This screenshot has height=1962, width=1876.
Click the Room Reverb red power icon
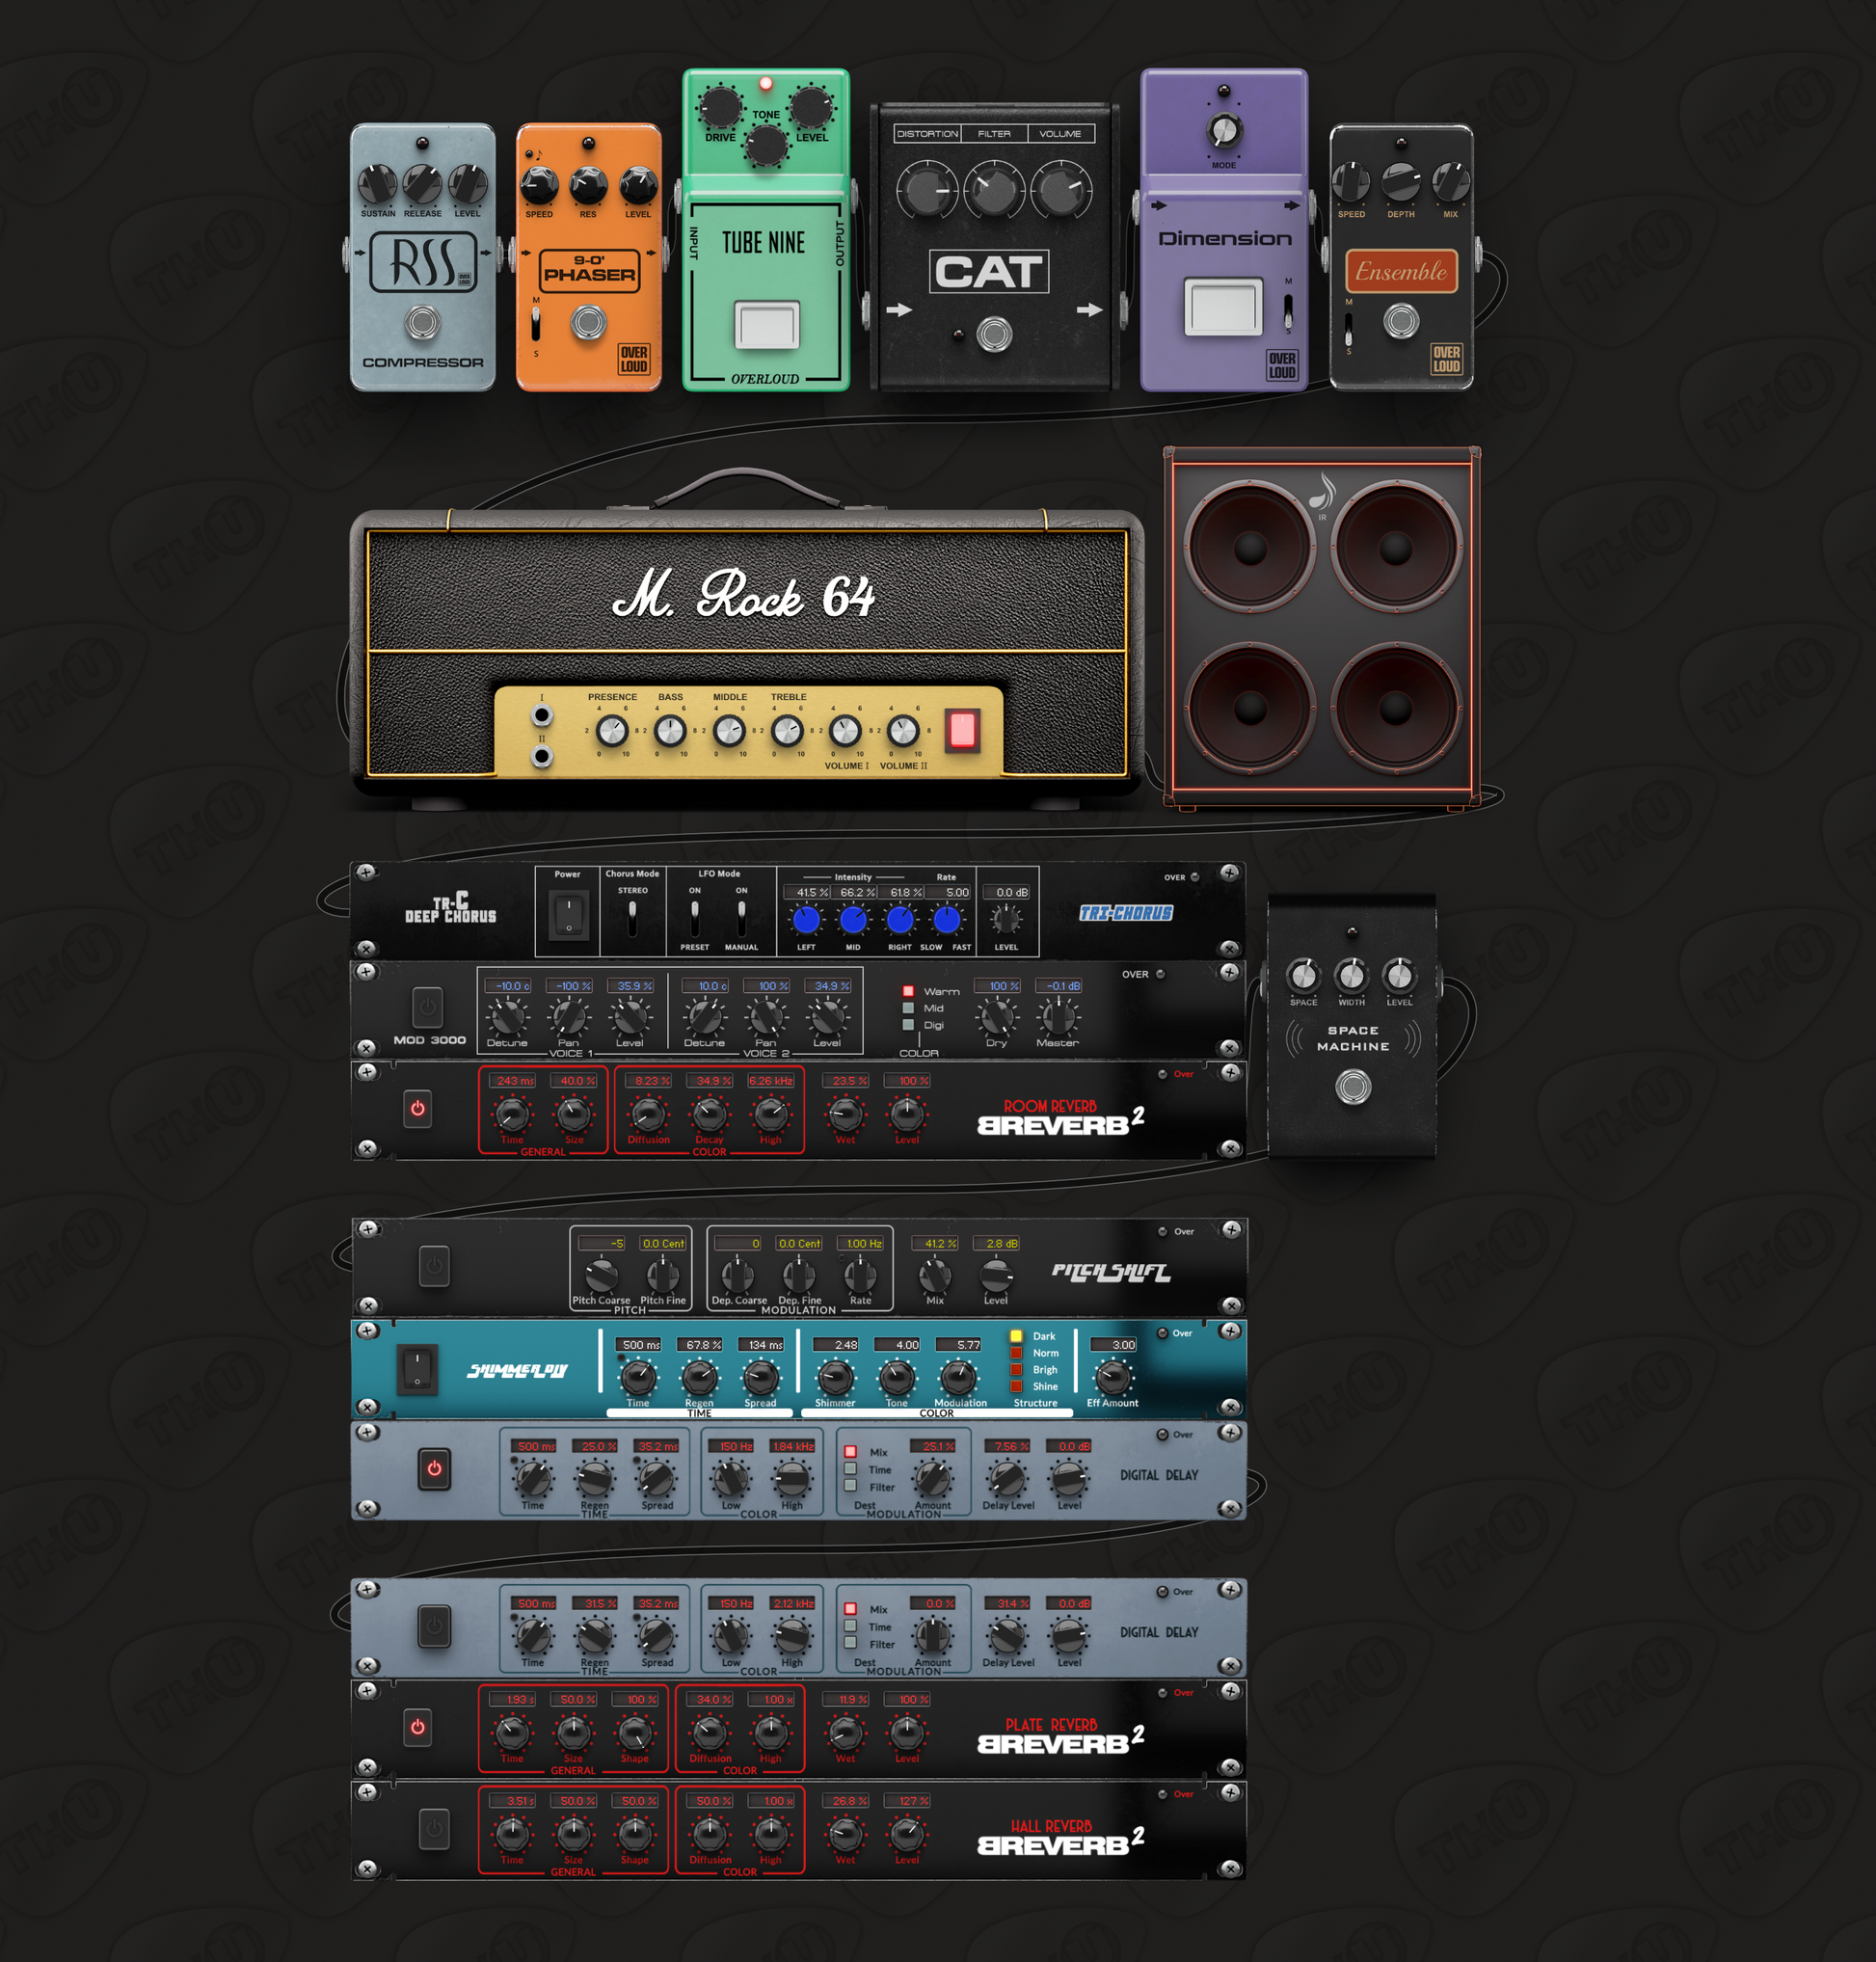pyautogui.click(x=417, y=1108)
